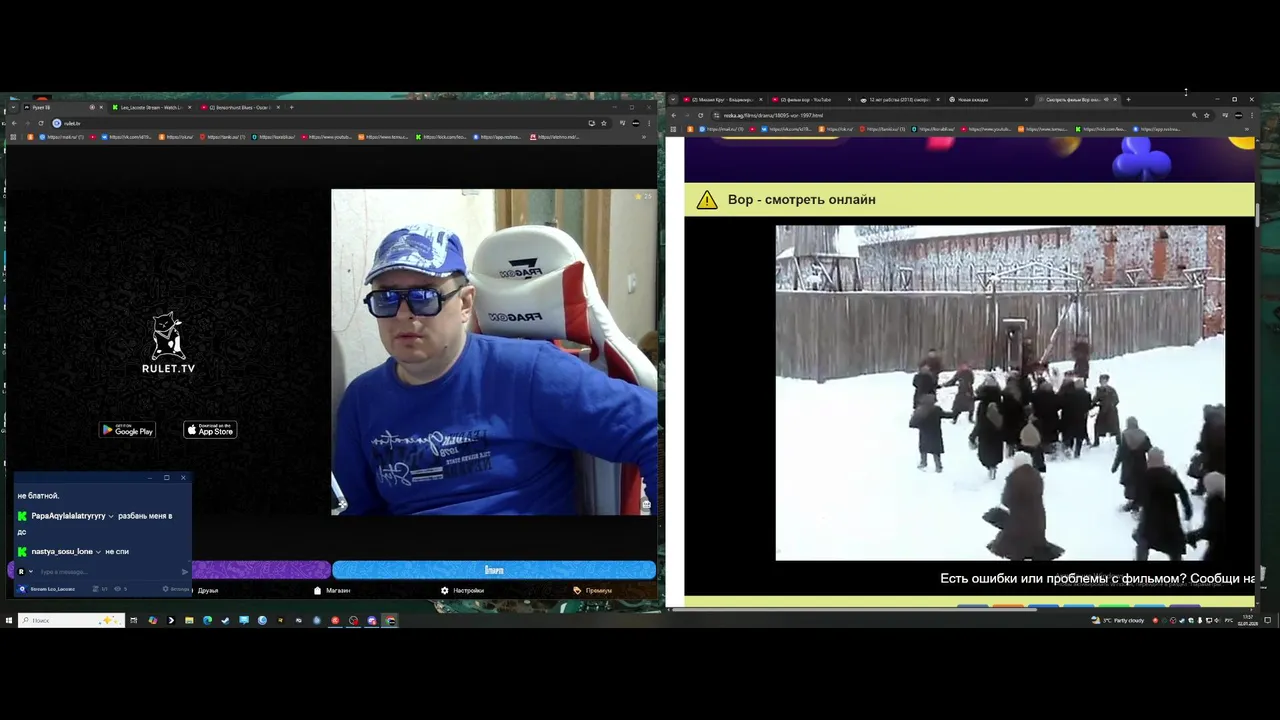The height and width of the screenshot is (720, 1280).
Task: Click the zoom magnifier icon in right address bar
Action: [x=1194, y=115]
